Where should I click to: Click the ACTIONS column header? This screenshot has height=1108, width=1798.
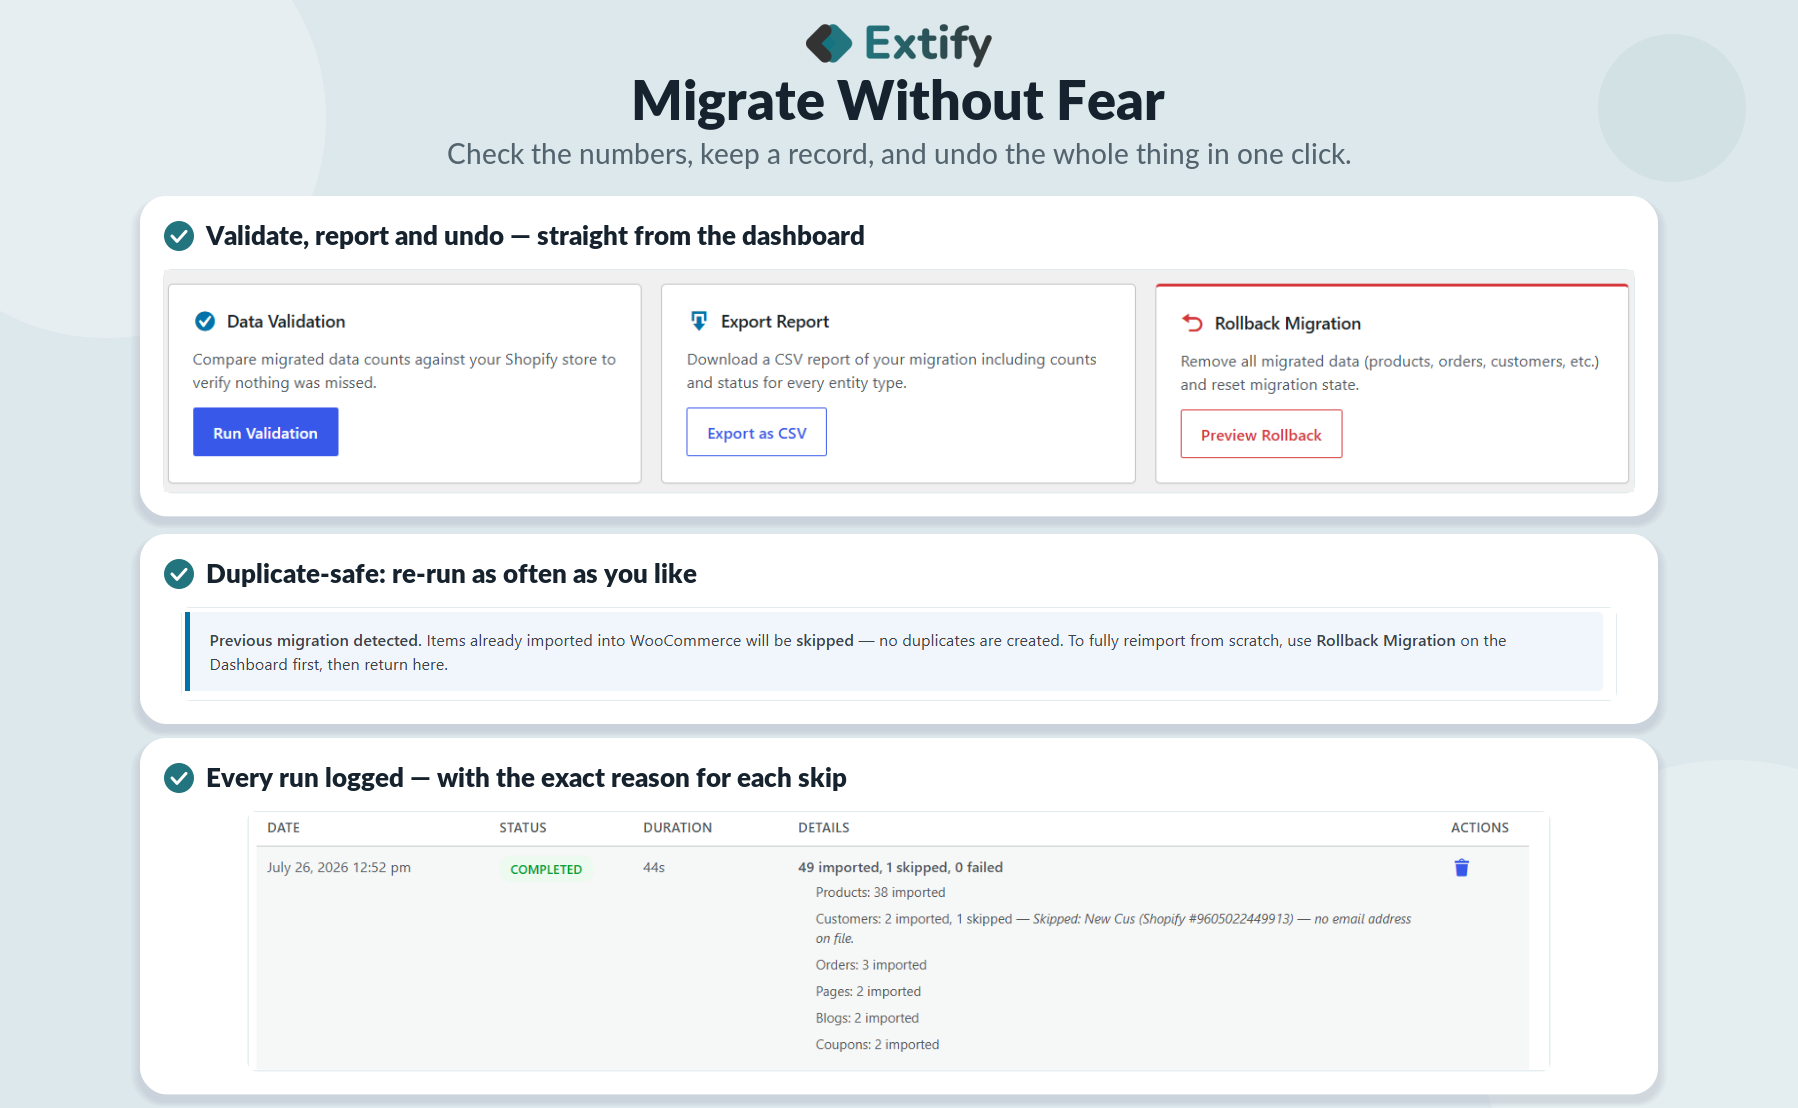(x=1480, y=828)
